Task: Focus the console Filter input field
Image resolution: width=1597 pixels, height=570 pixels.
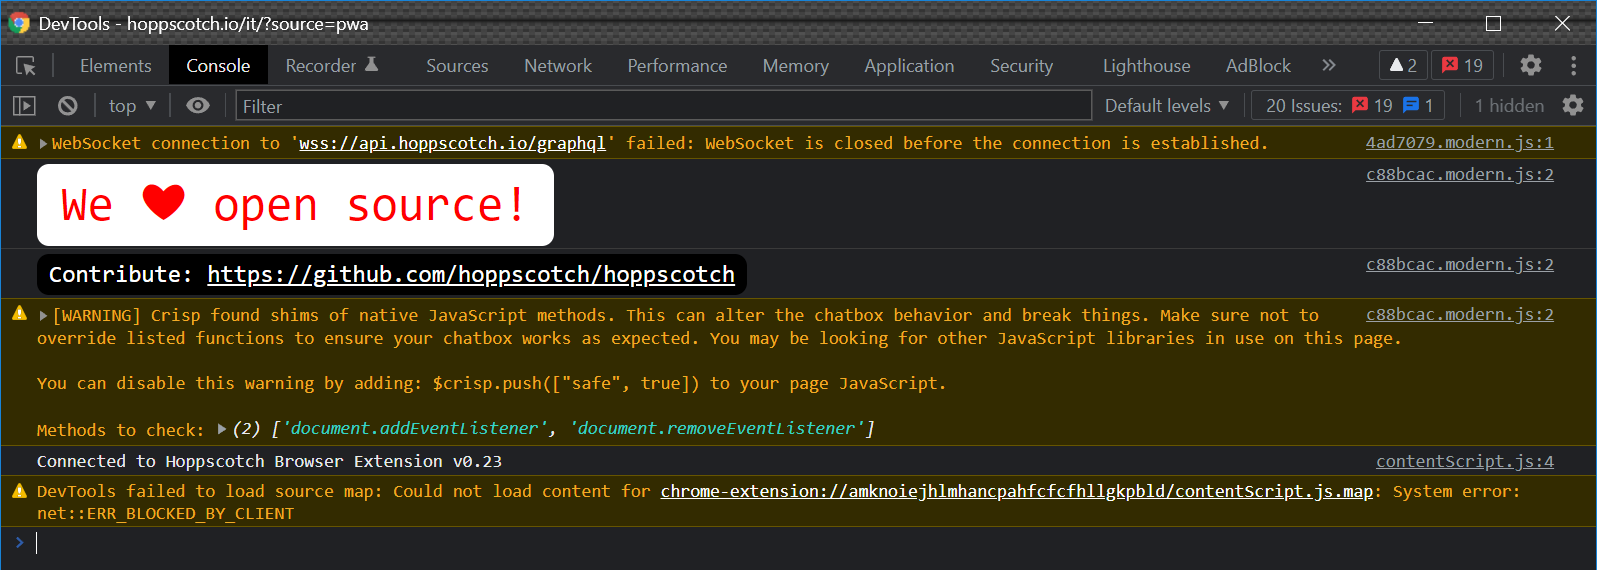Action: (663, 105)
